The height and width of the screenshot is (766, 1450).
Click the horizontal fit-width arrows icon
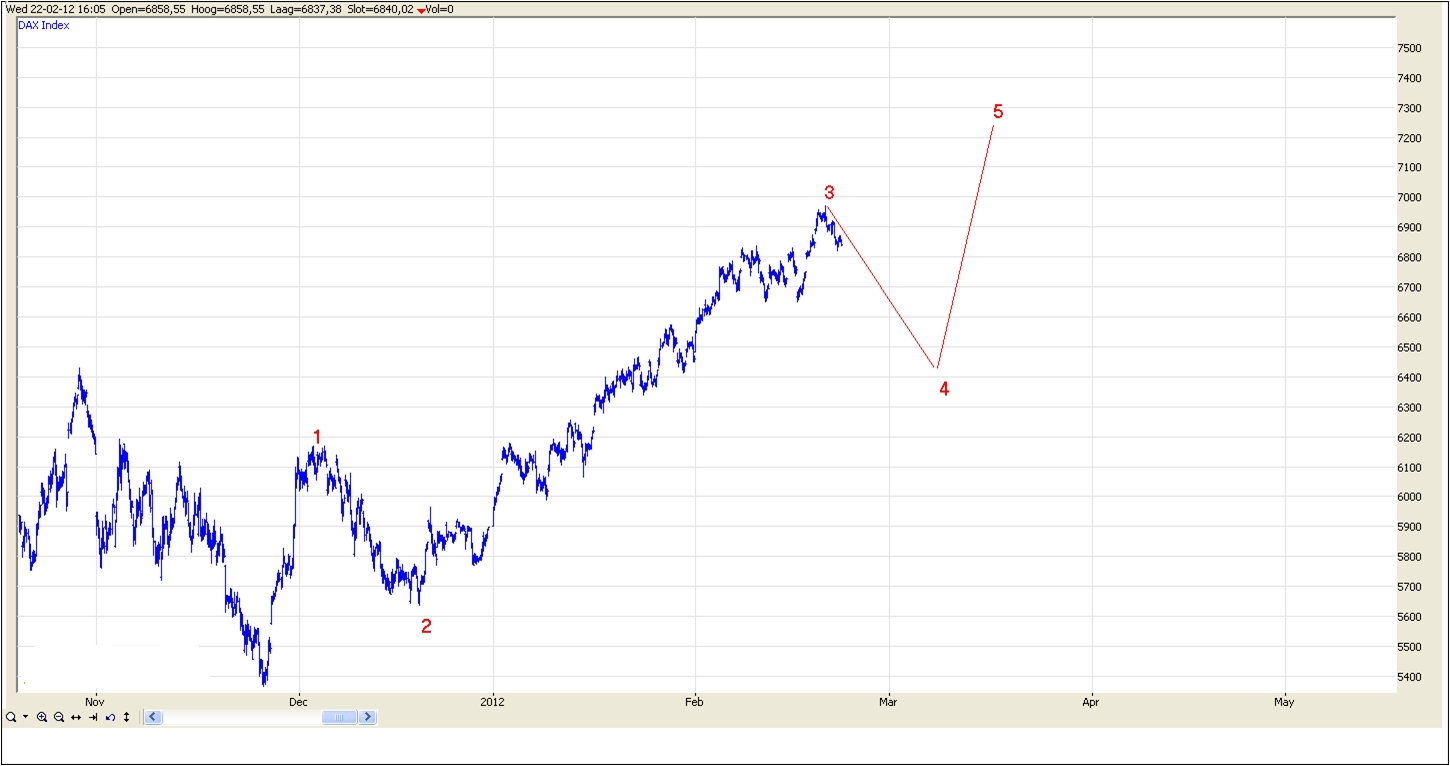pyautogui.click(x=76, y=717)
